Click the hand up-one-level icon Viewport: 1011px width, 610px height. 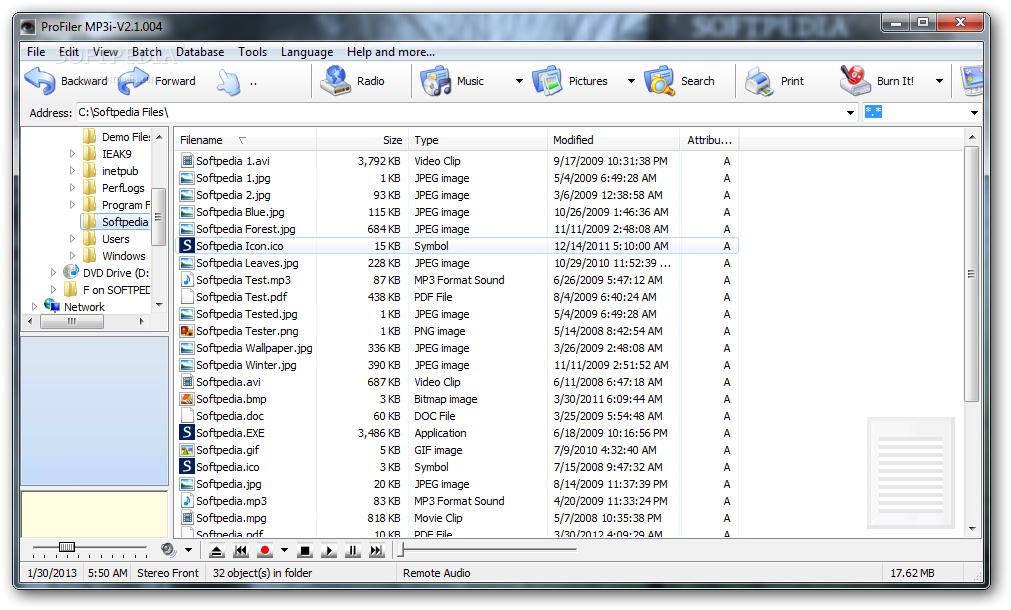(228, 82)
